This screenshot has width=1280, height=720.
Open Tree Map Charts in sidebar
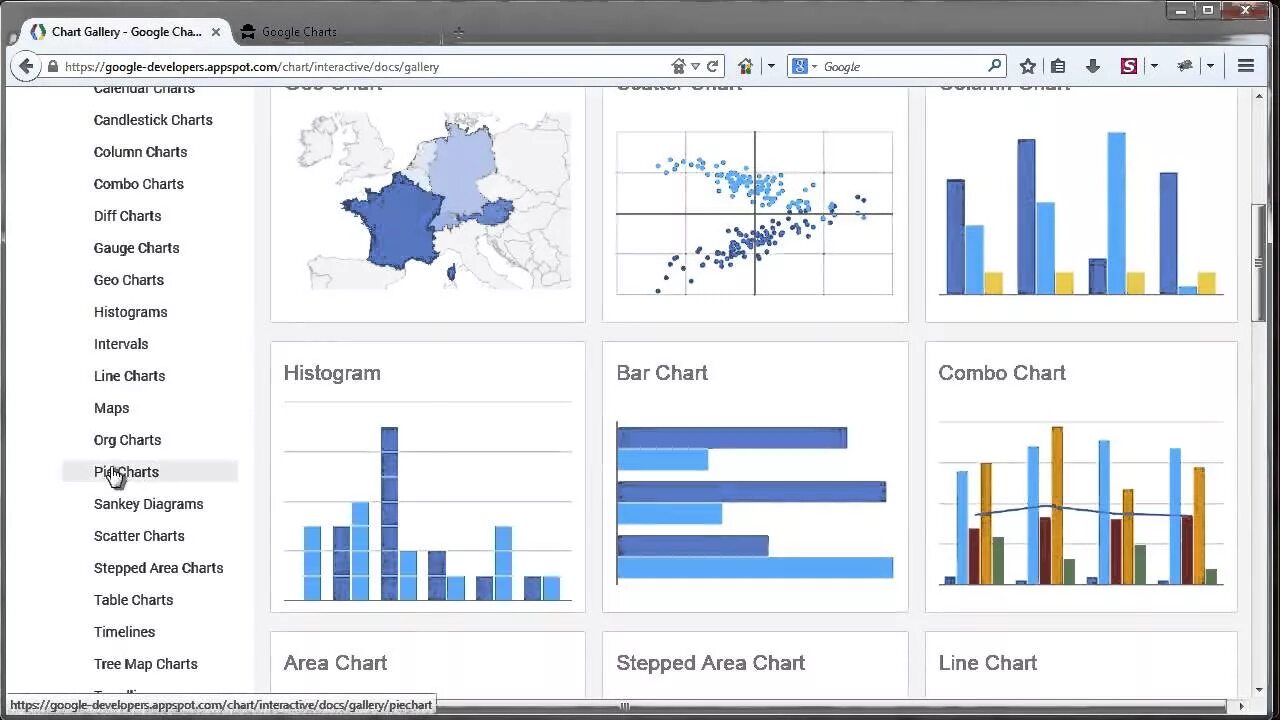click(145, 664)
